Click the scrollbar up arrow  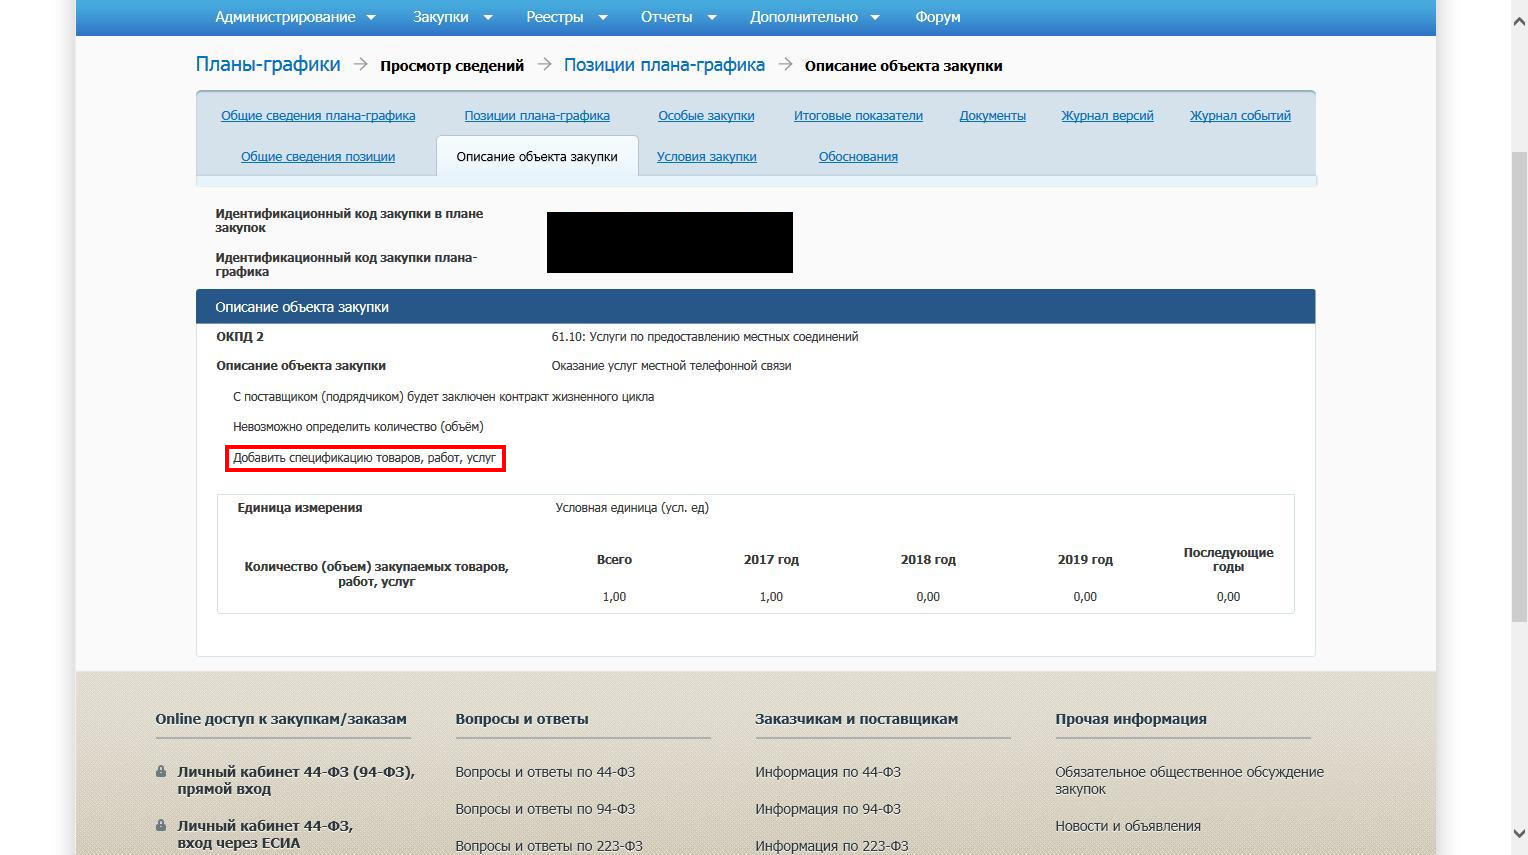tap(1518, 20)
